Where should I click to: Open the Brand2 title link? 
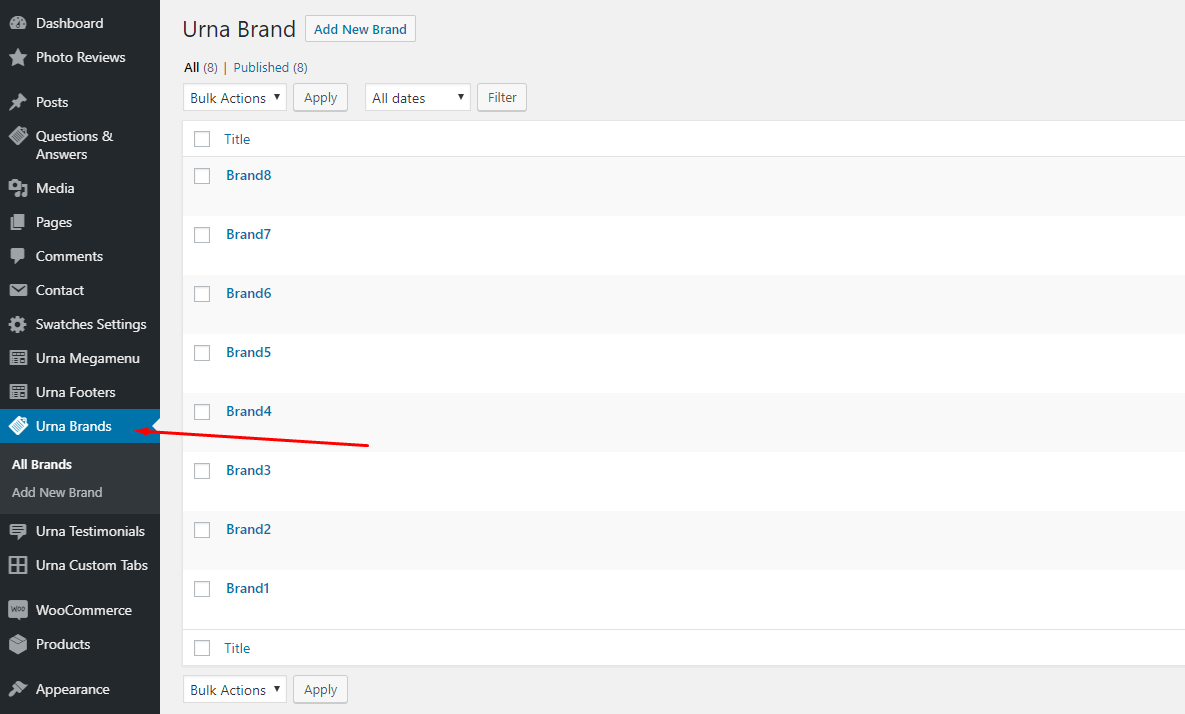coord(249,529)
